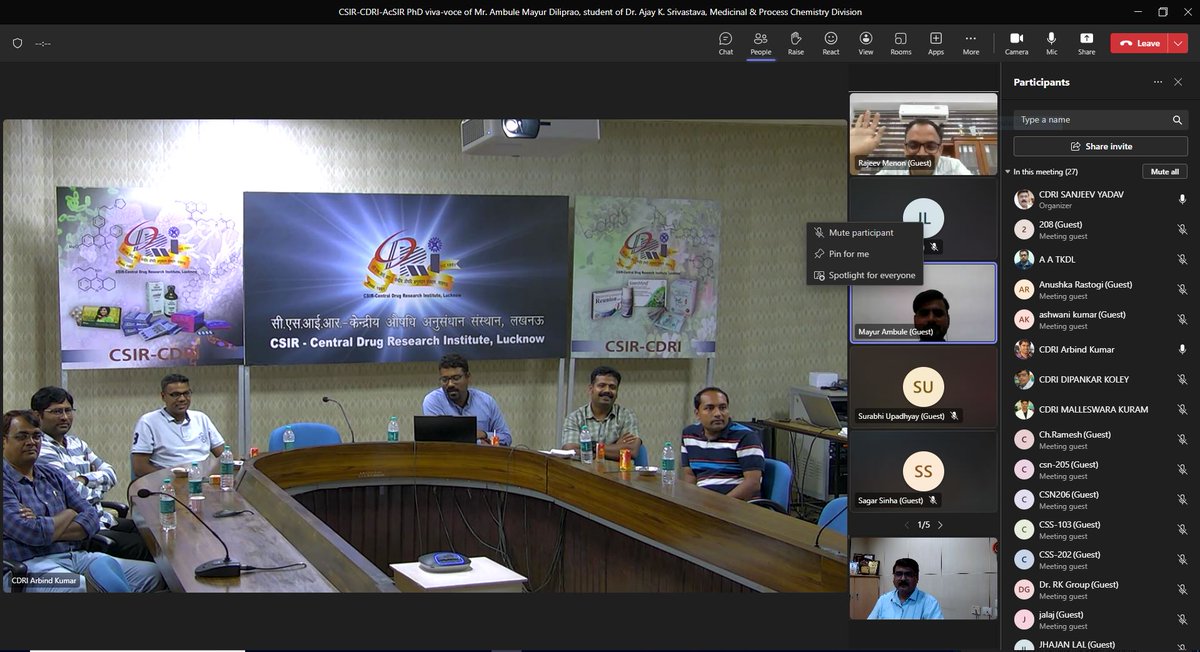Click the JL avatar tile
The width and height of the screenshot is (1200, 652).
point(923,217)
